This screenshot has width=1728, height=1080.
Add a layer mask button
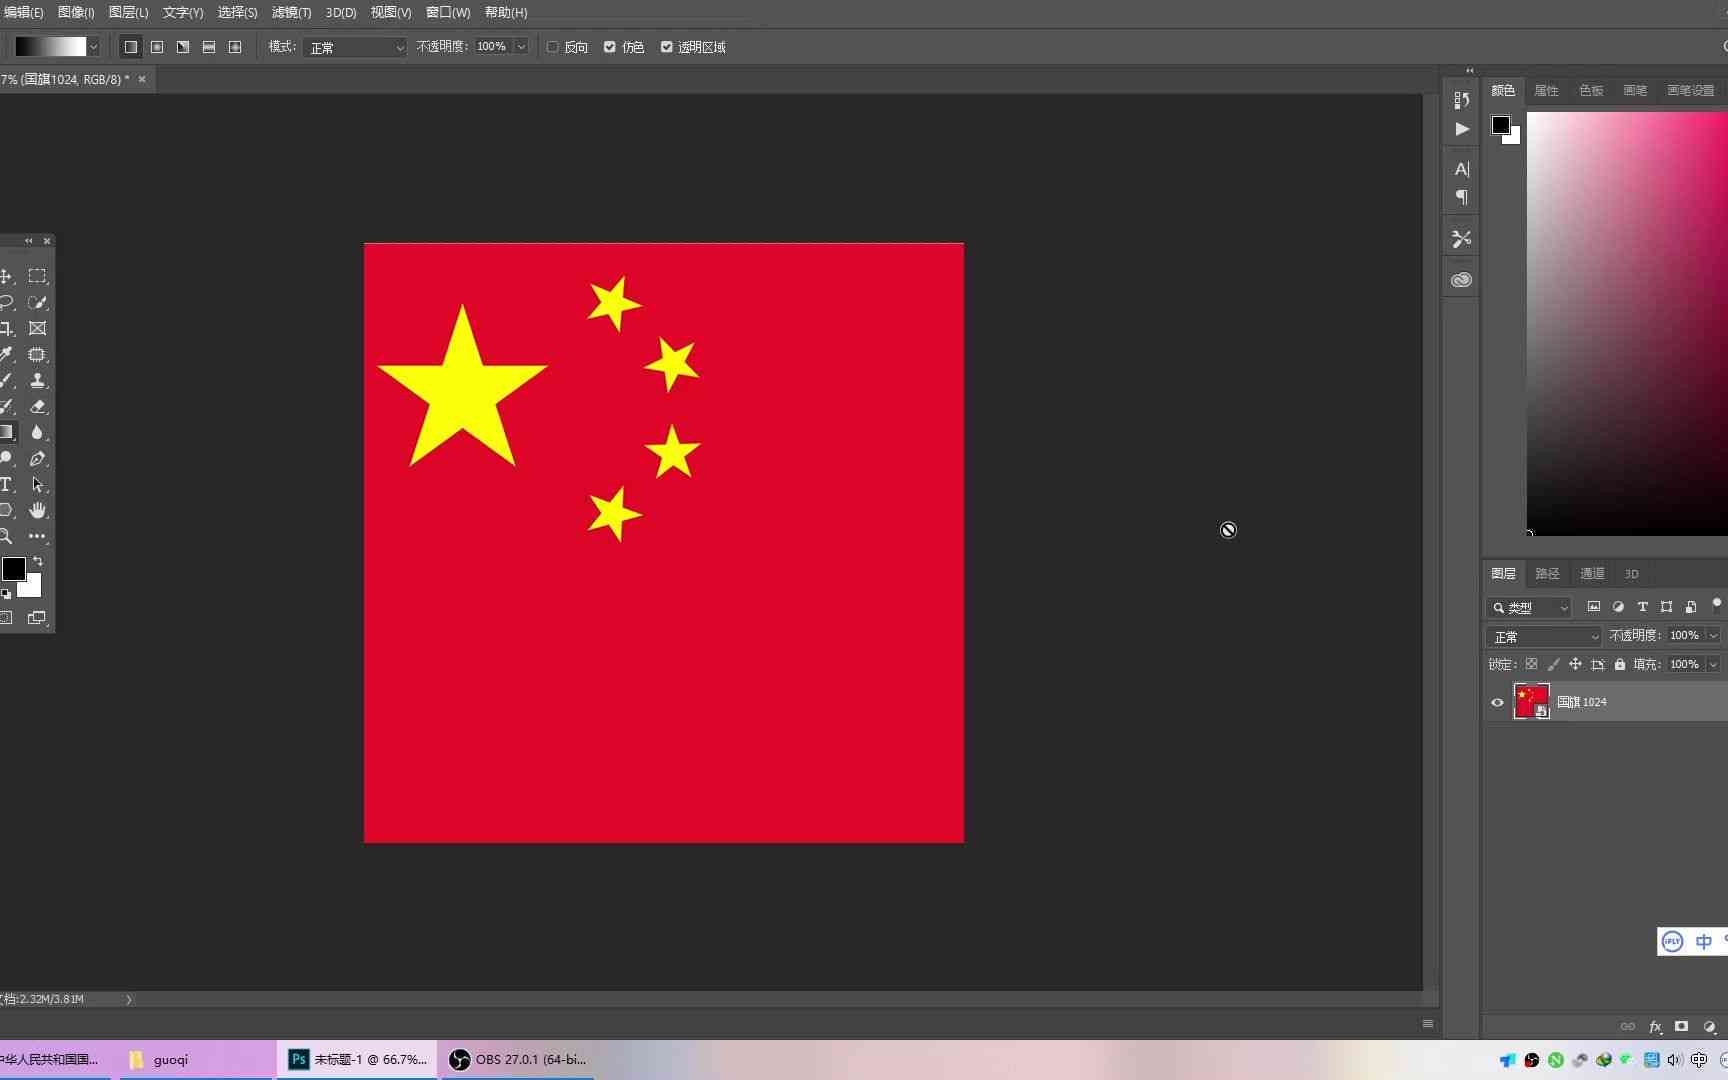pyautogui.click(x=1682, y=1027)
